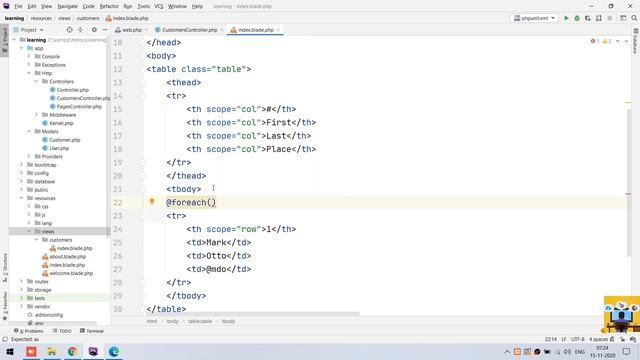This screenshot has height=360, width=640.
Task: Expand the vendor folder
Action: click(21, 306)
